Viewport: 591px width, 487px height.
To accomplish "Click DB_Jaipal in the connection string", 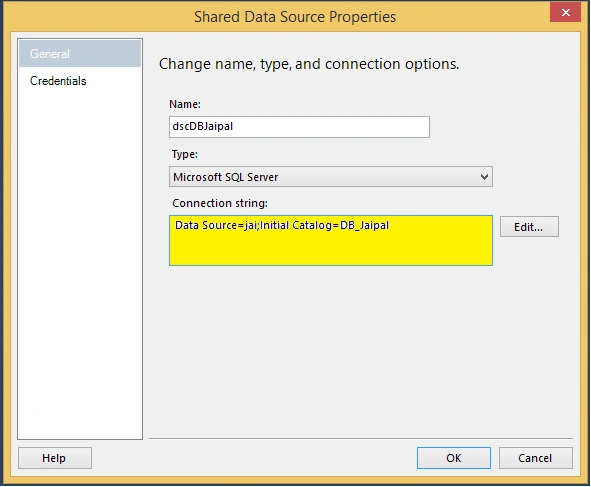I will (364, 225).
